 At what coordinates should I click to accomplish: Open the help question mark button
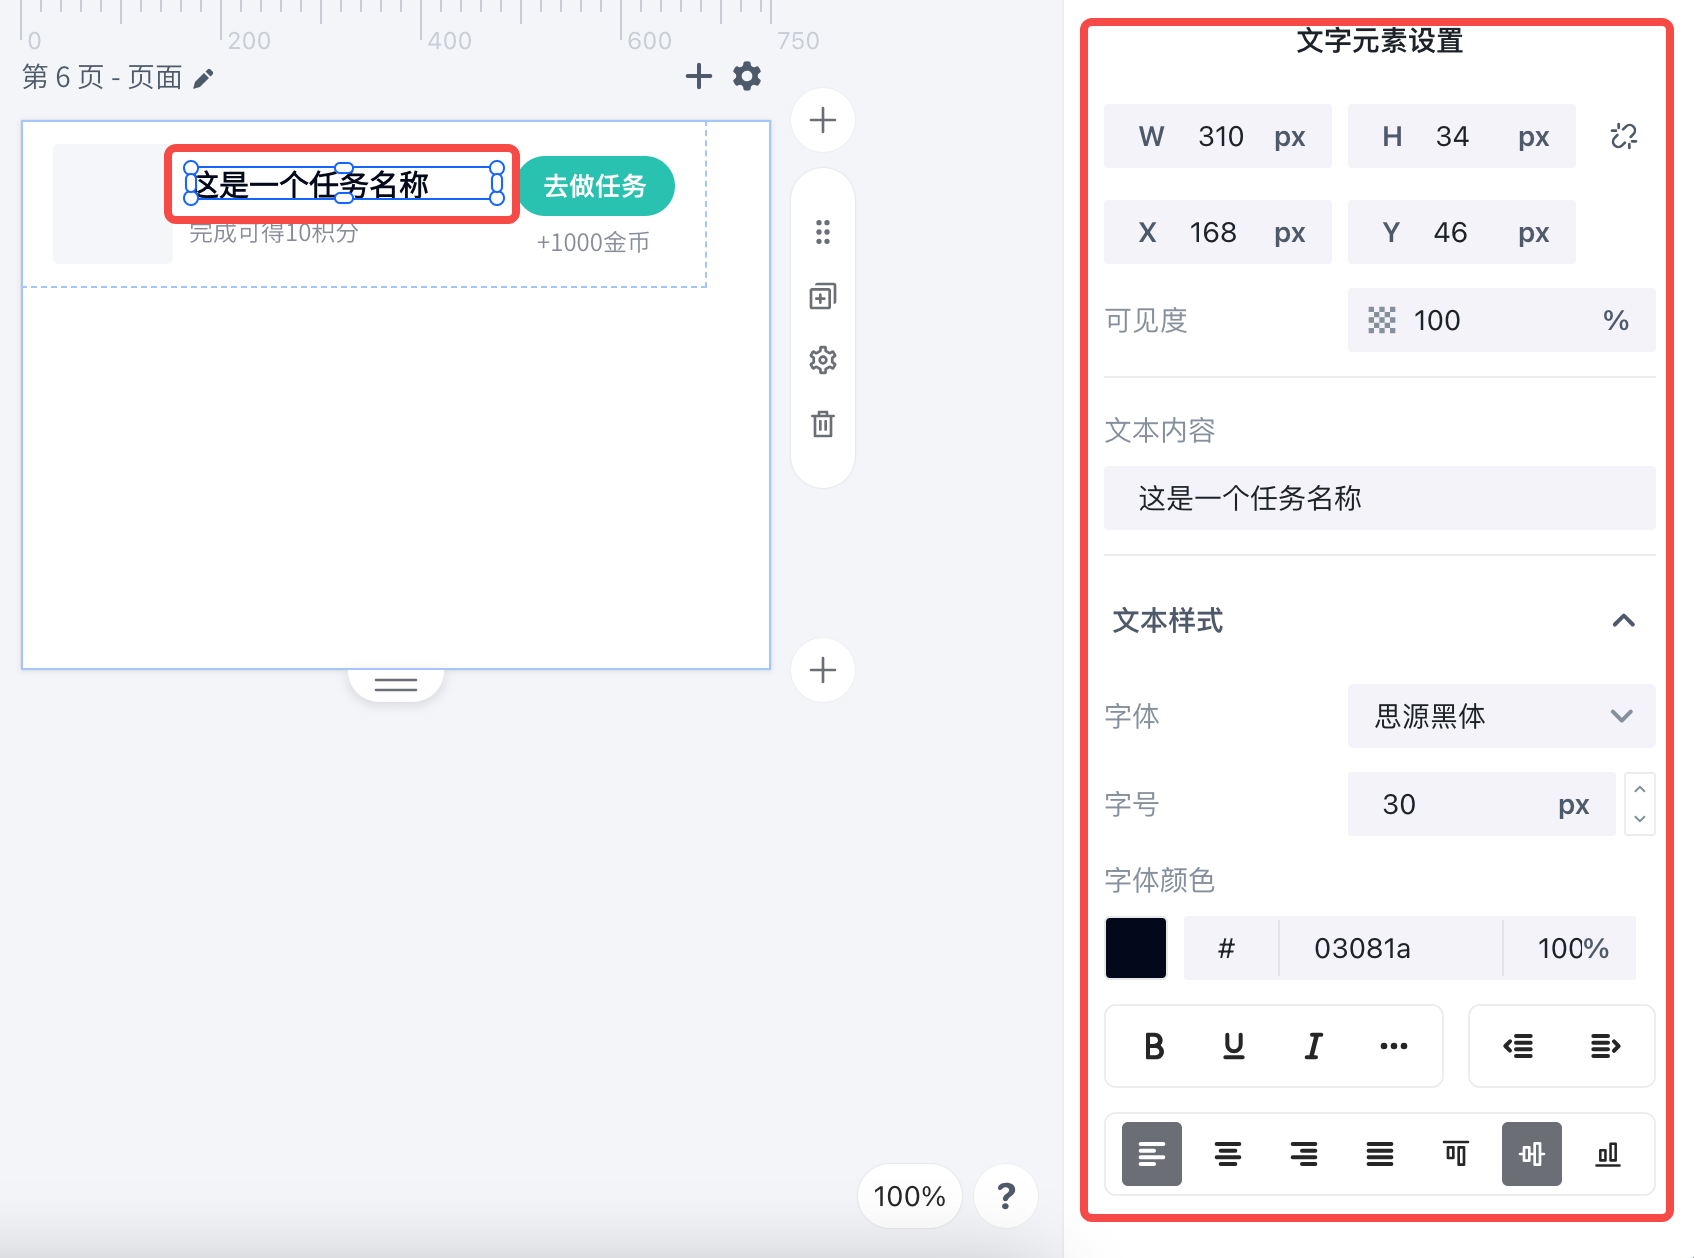click(x=1006, y=1196)
